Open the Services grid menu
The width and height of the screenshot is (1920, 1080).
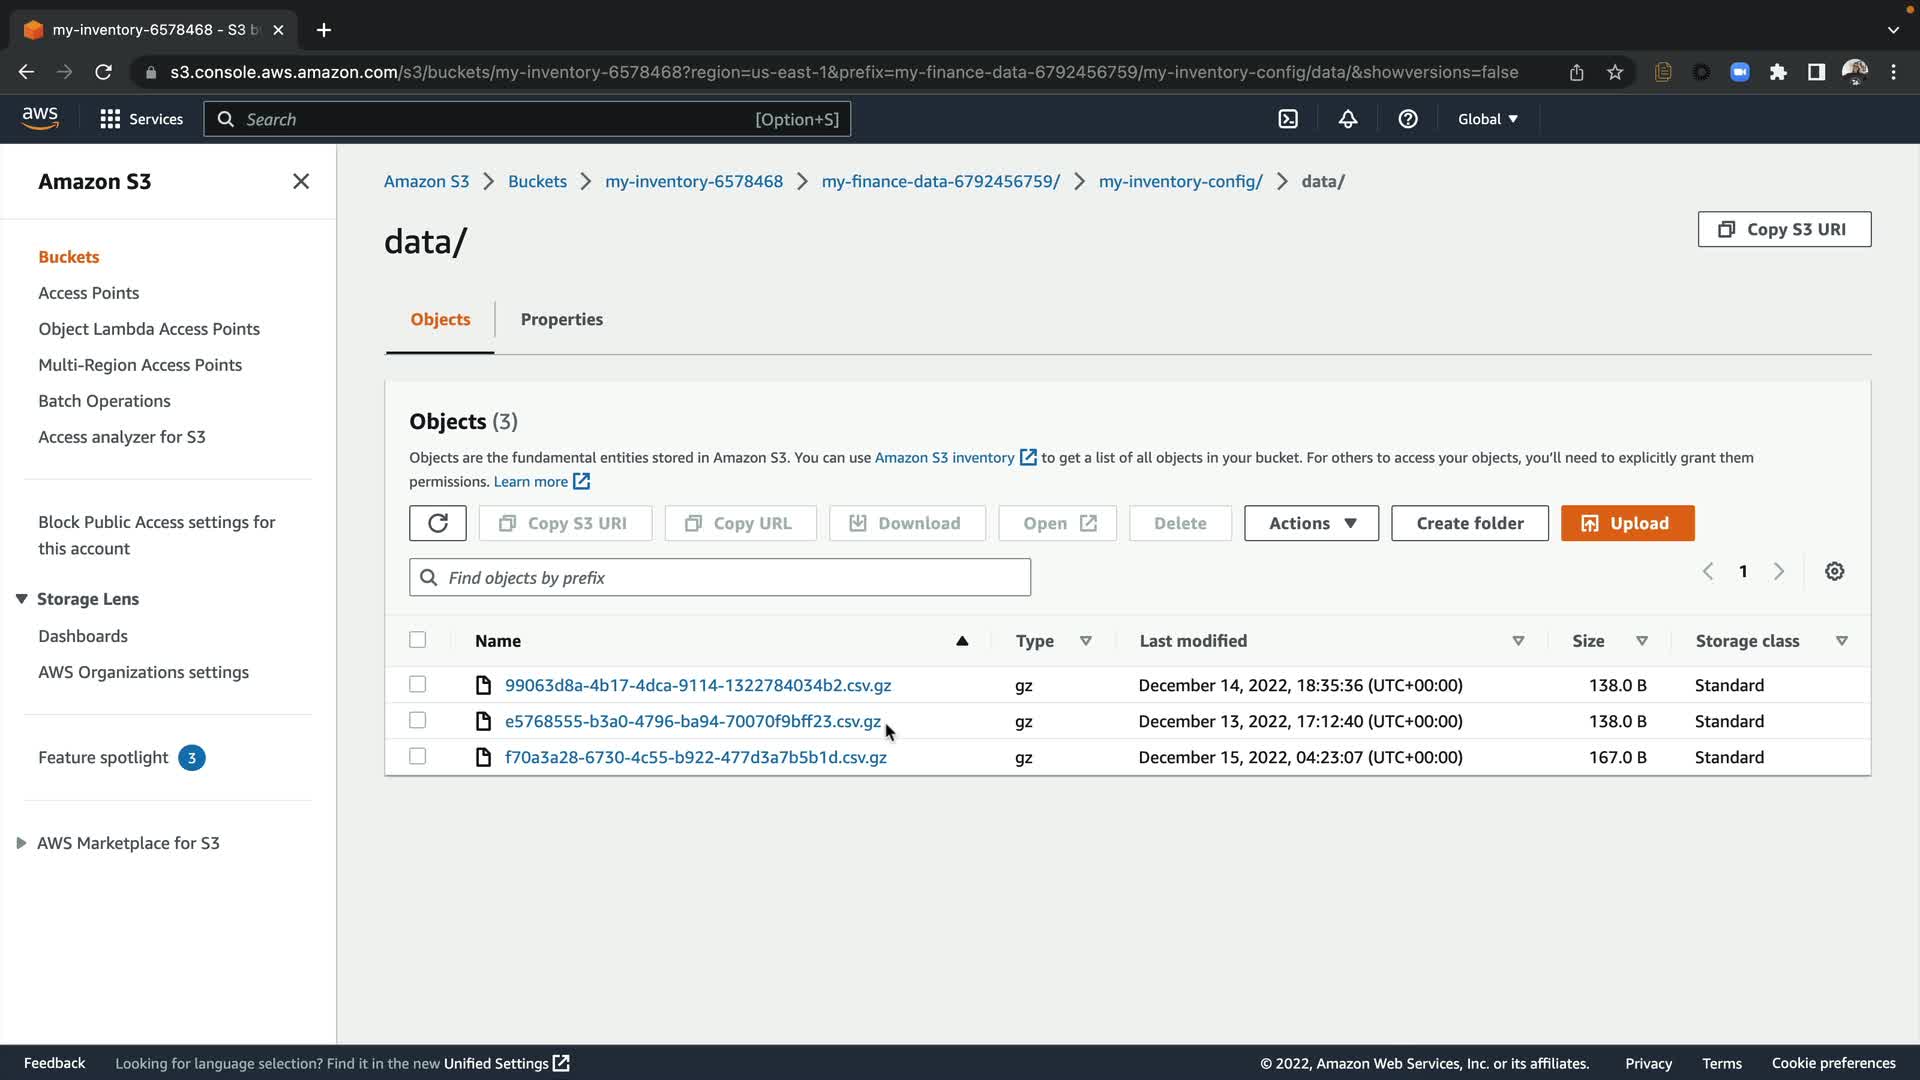[141, 119]
